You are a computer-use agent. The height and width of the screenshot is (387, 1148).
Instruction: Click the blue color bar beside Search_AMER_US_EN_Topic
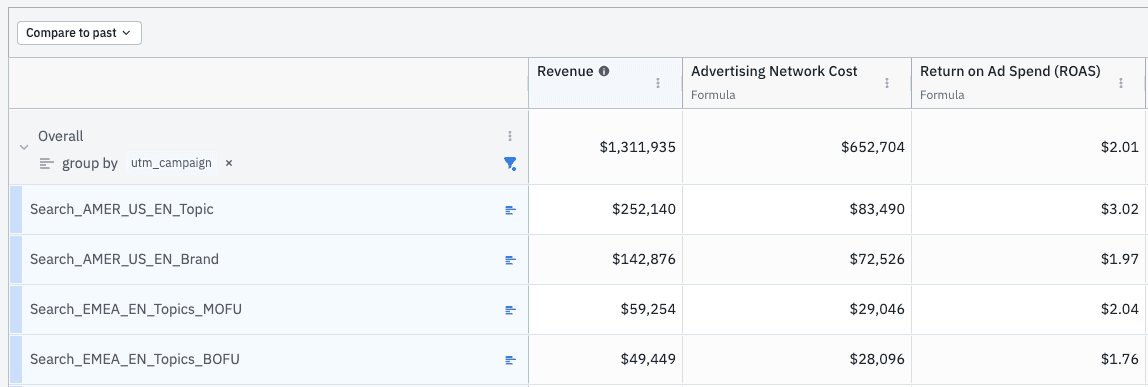click(x=15, y=209)
